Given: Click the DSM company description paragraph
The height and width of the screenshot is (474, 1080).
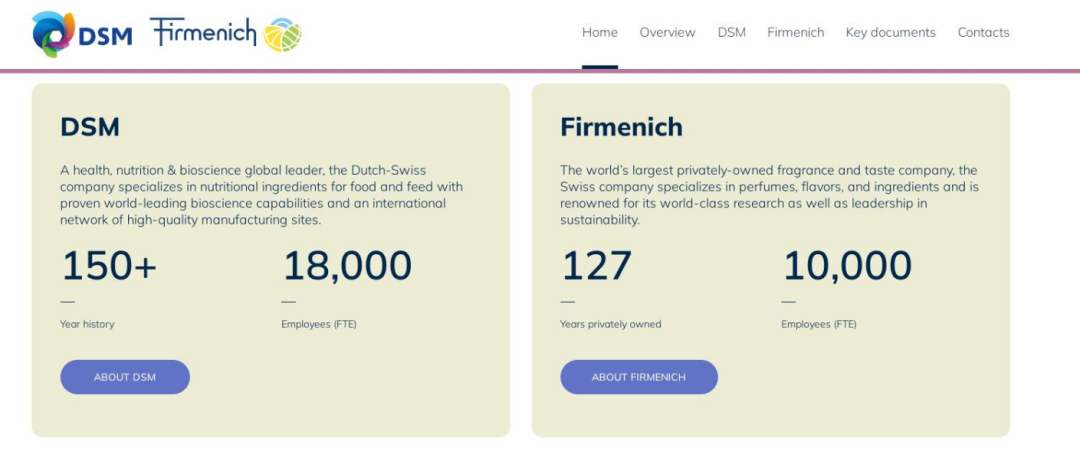Looking at the screenshot, I should [x=261, y=195].
